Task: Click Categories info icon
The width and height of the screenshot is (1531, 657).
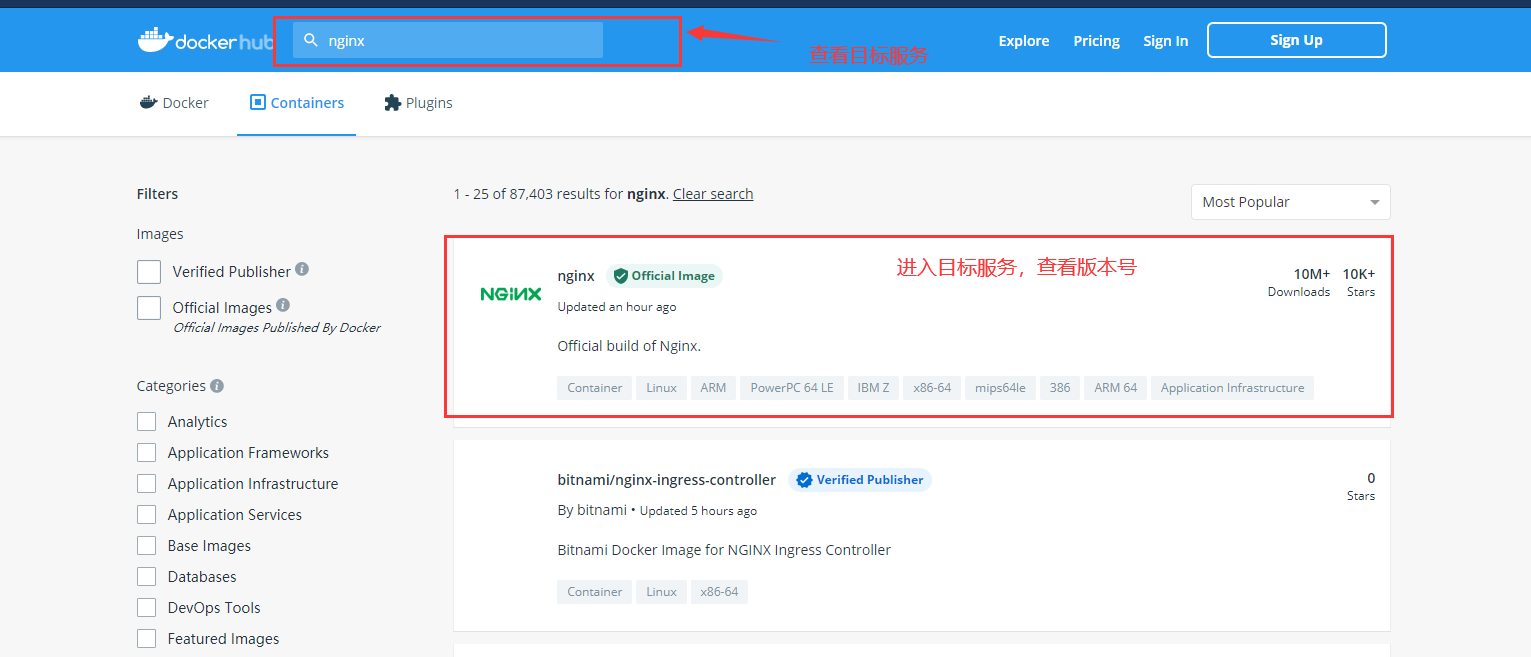Action: pyautogui.click(x=217, y=385)
